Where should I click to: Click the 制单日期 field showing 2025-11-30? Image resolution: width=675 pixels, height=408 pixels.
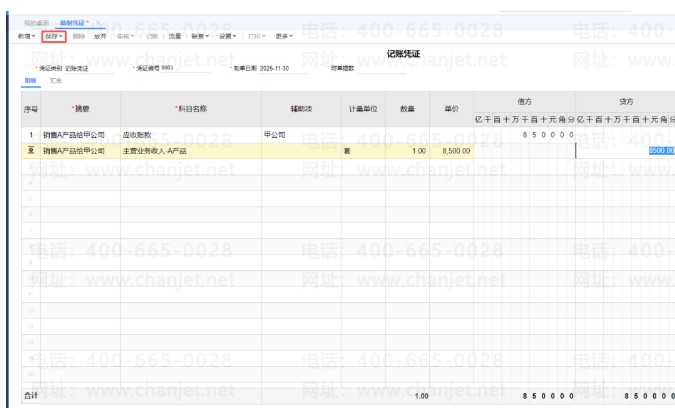point(283,68)
